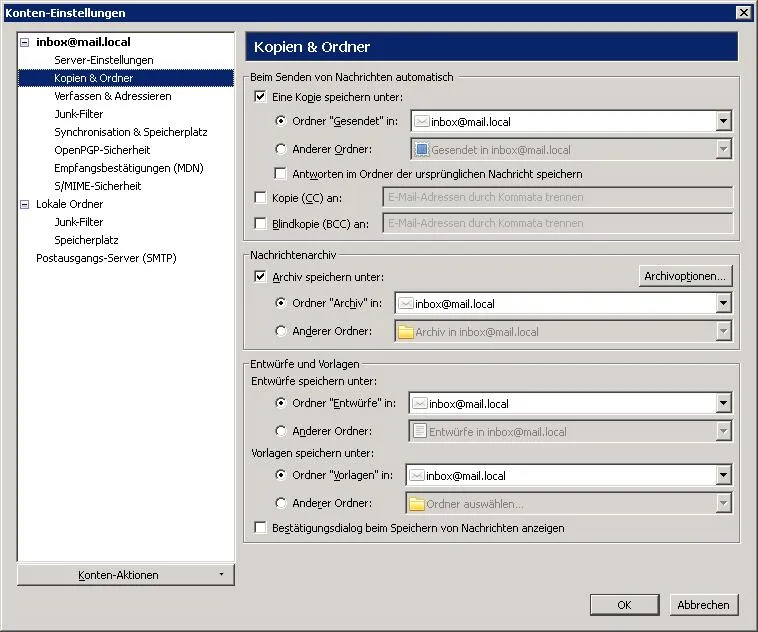758x632 pixels.
Task: Open 'Gesendet in inbox@mail.local' folder dropdown
Action: coord(571,149)
